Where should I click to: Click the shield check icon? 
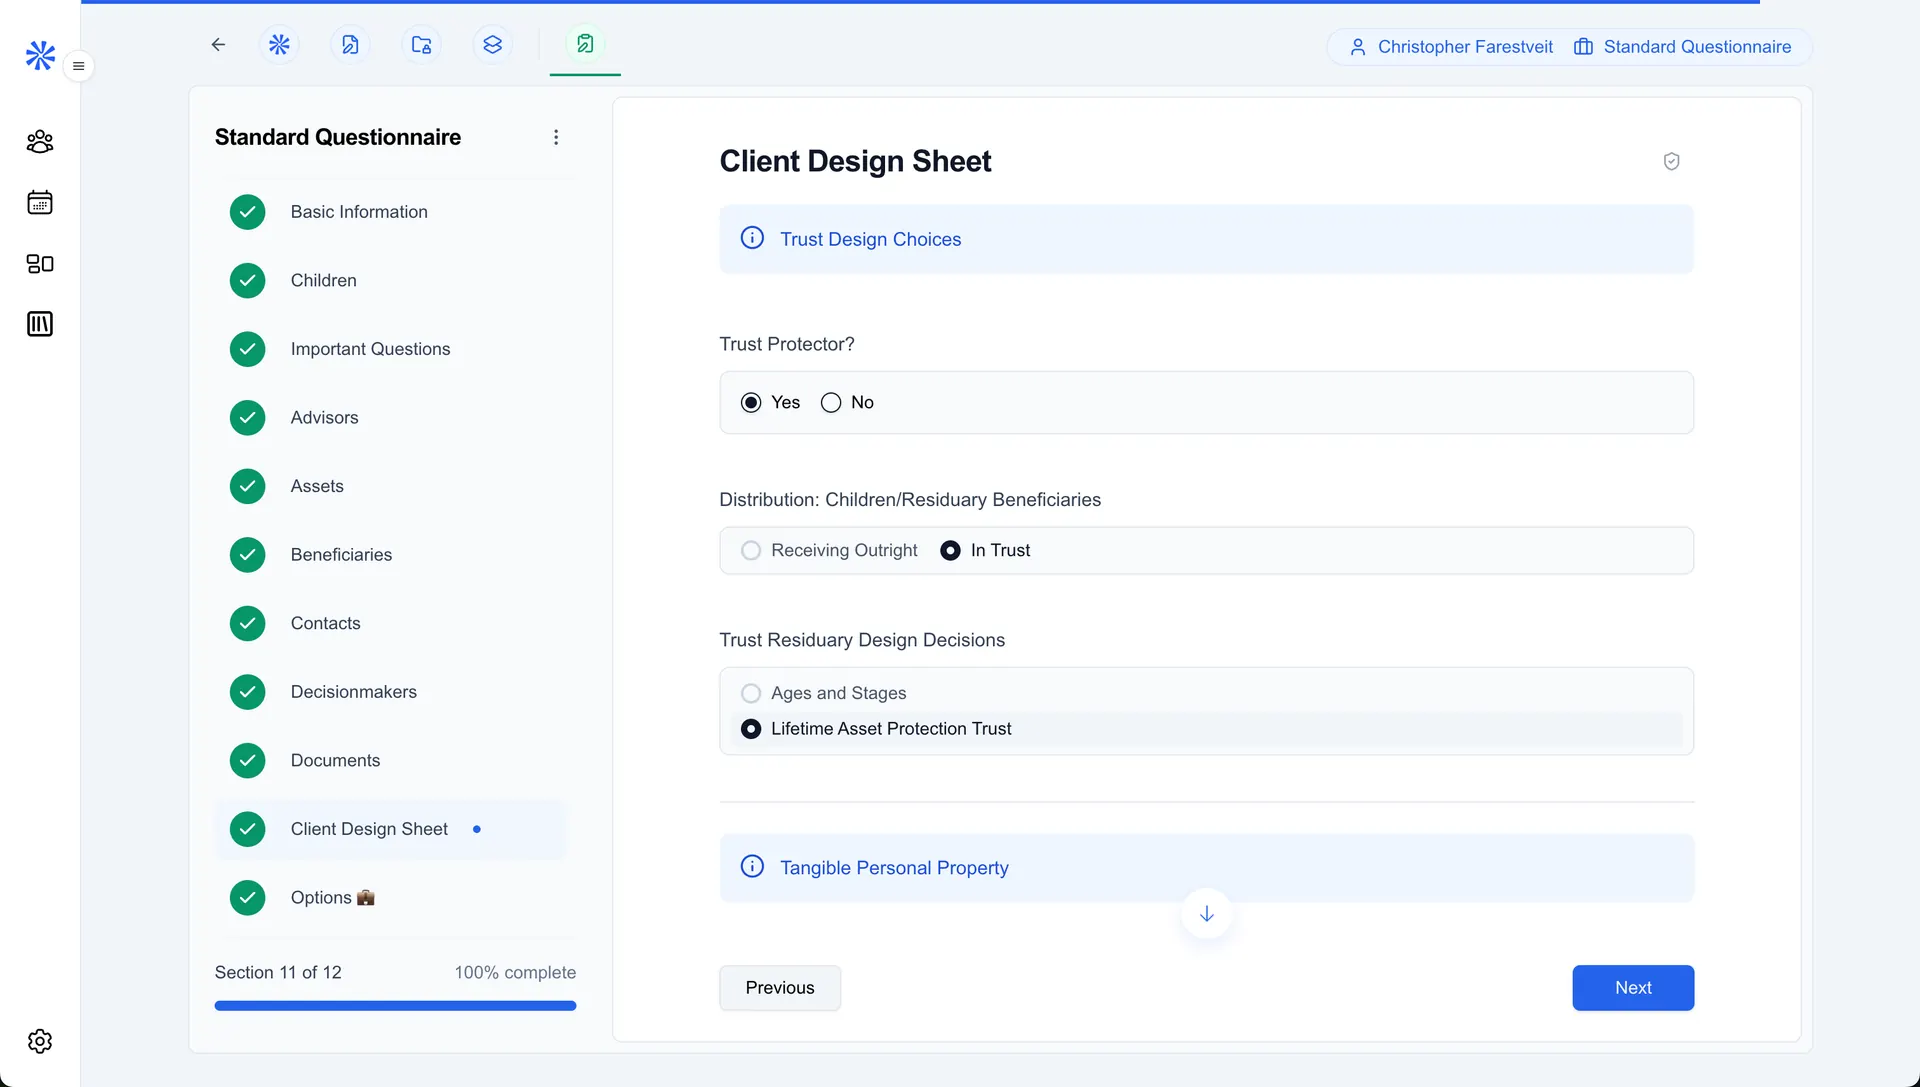[1671, 161]
